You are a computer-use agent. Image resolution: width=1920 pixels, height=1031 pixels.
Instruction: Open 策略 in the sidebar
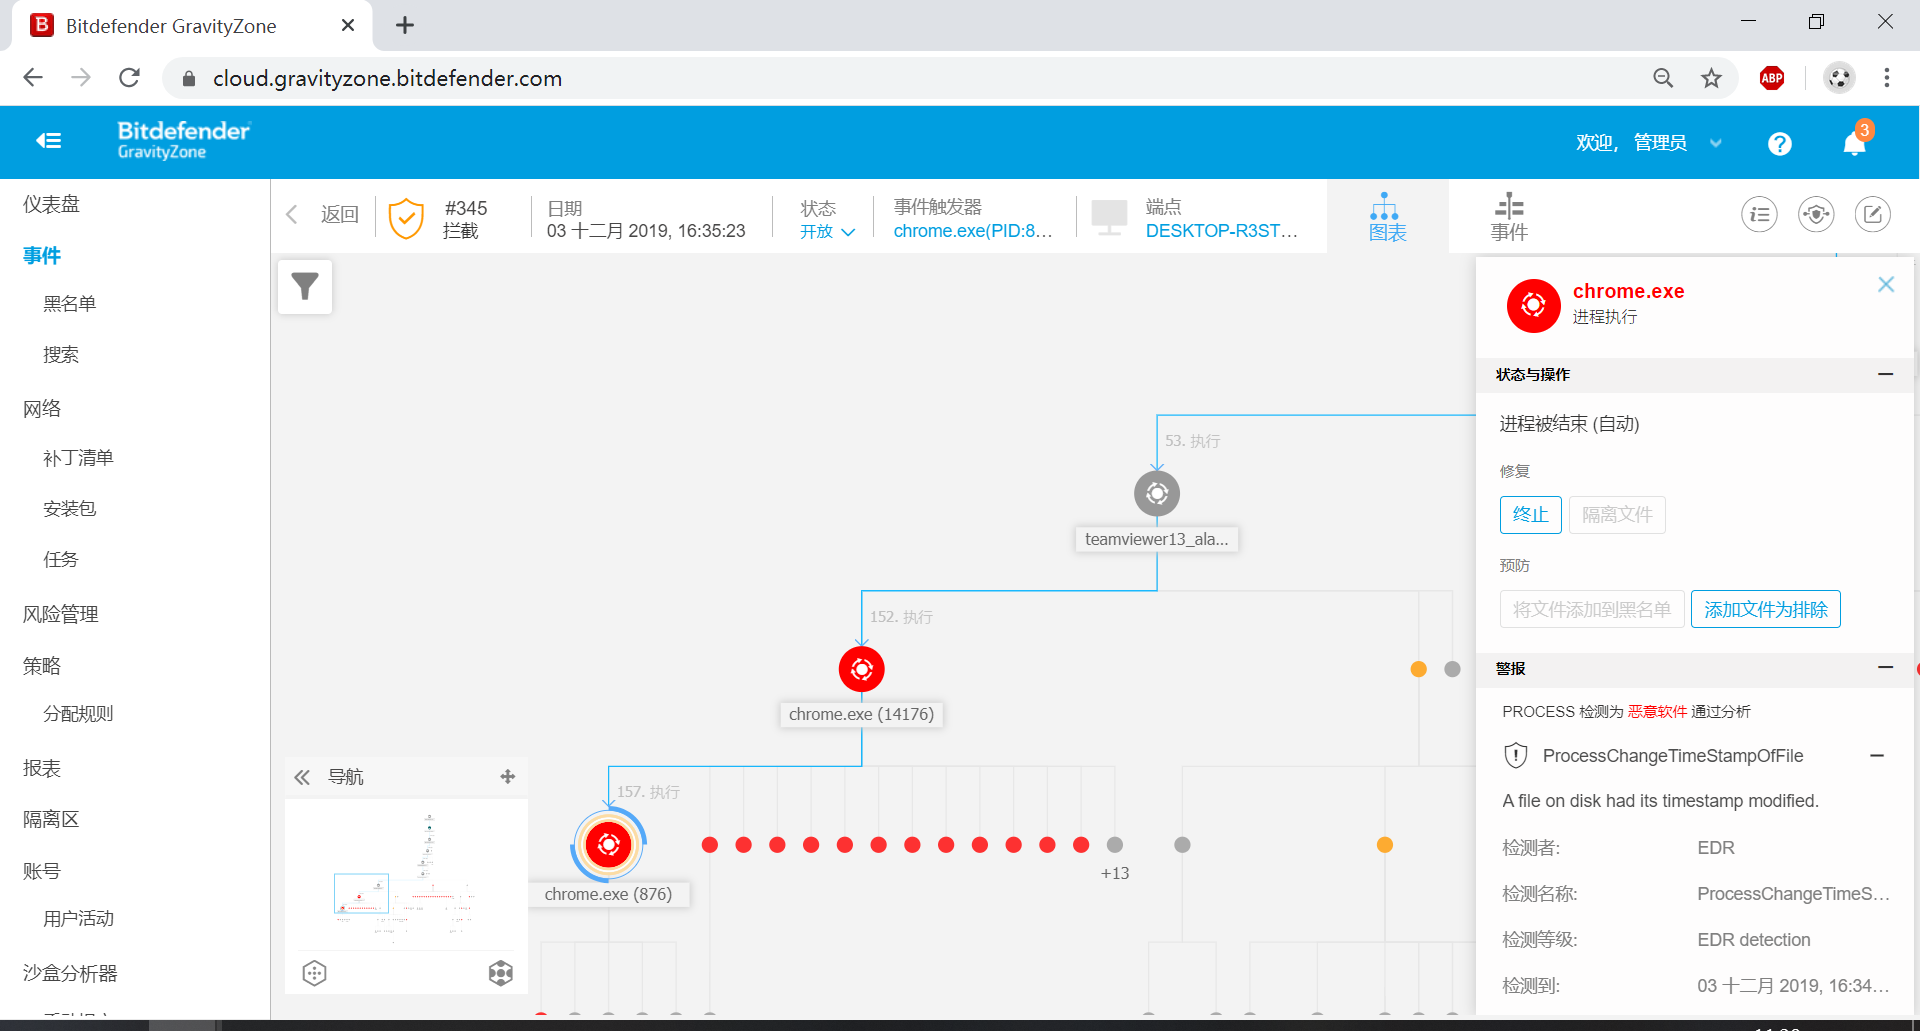pos(42,666)
